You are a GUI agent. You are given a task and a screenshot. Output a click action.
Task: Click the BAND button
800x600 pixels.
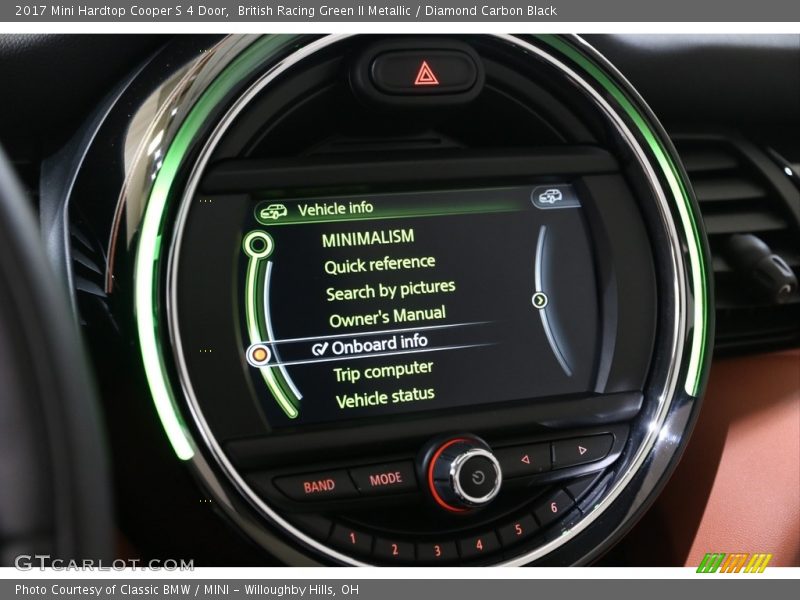pos(319,486)
